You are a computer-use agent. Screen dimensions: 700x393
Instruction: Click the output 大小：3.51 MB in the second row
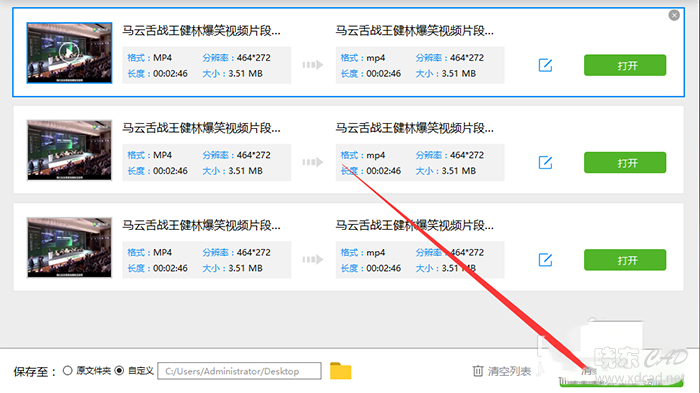pyautogui.click(x=446, y=171)
